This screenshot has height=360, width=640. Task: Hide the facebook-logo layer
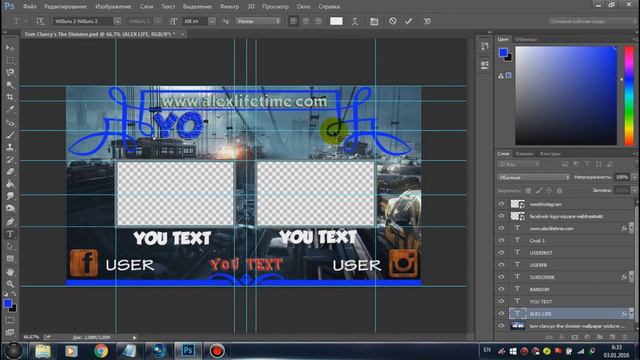coord(501,216)
